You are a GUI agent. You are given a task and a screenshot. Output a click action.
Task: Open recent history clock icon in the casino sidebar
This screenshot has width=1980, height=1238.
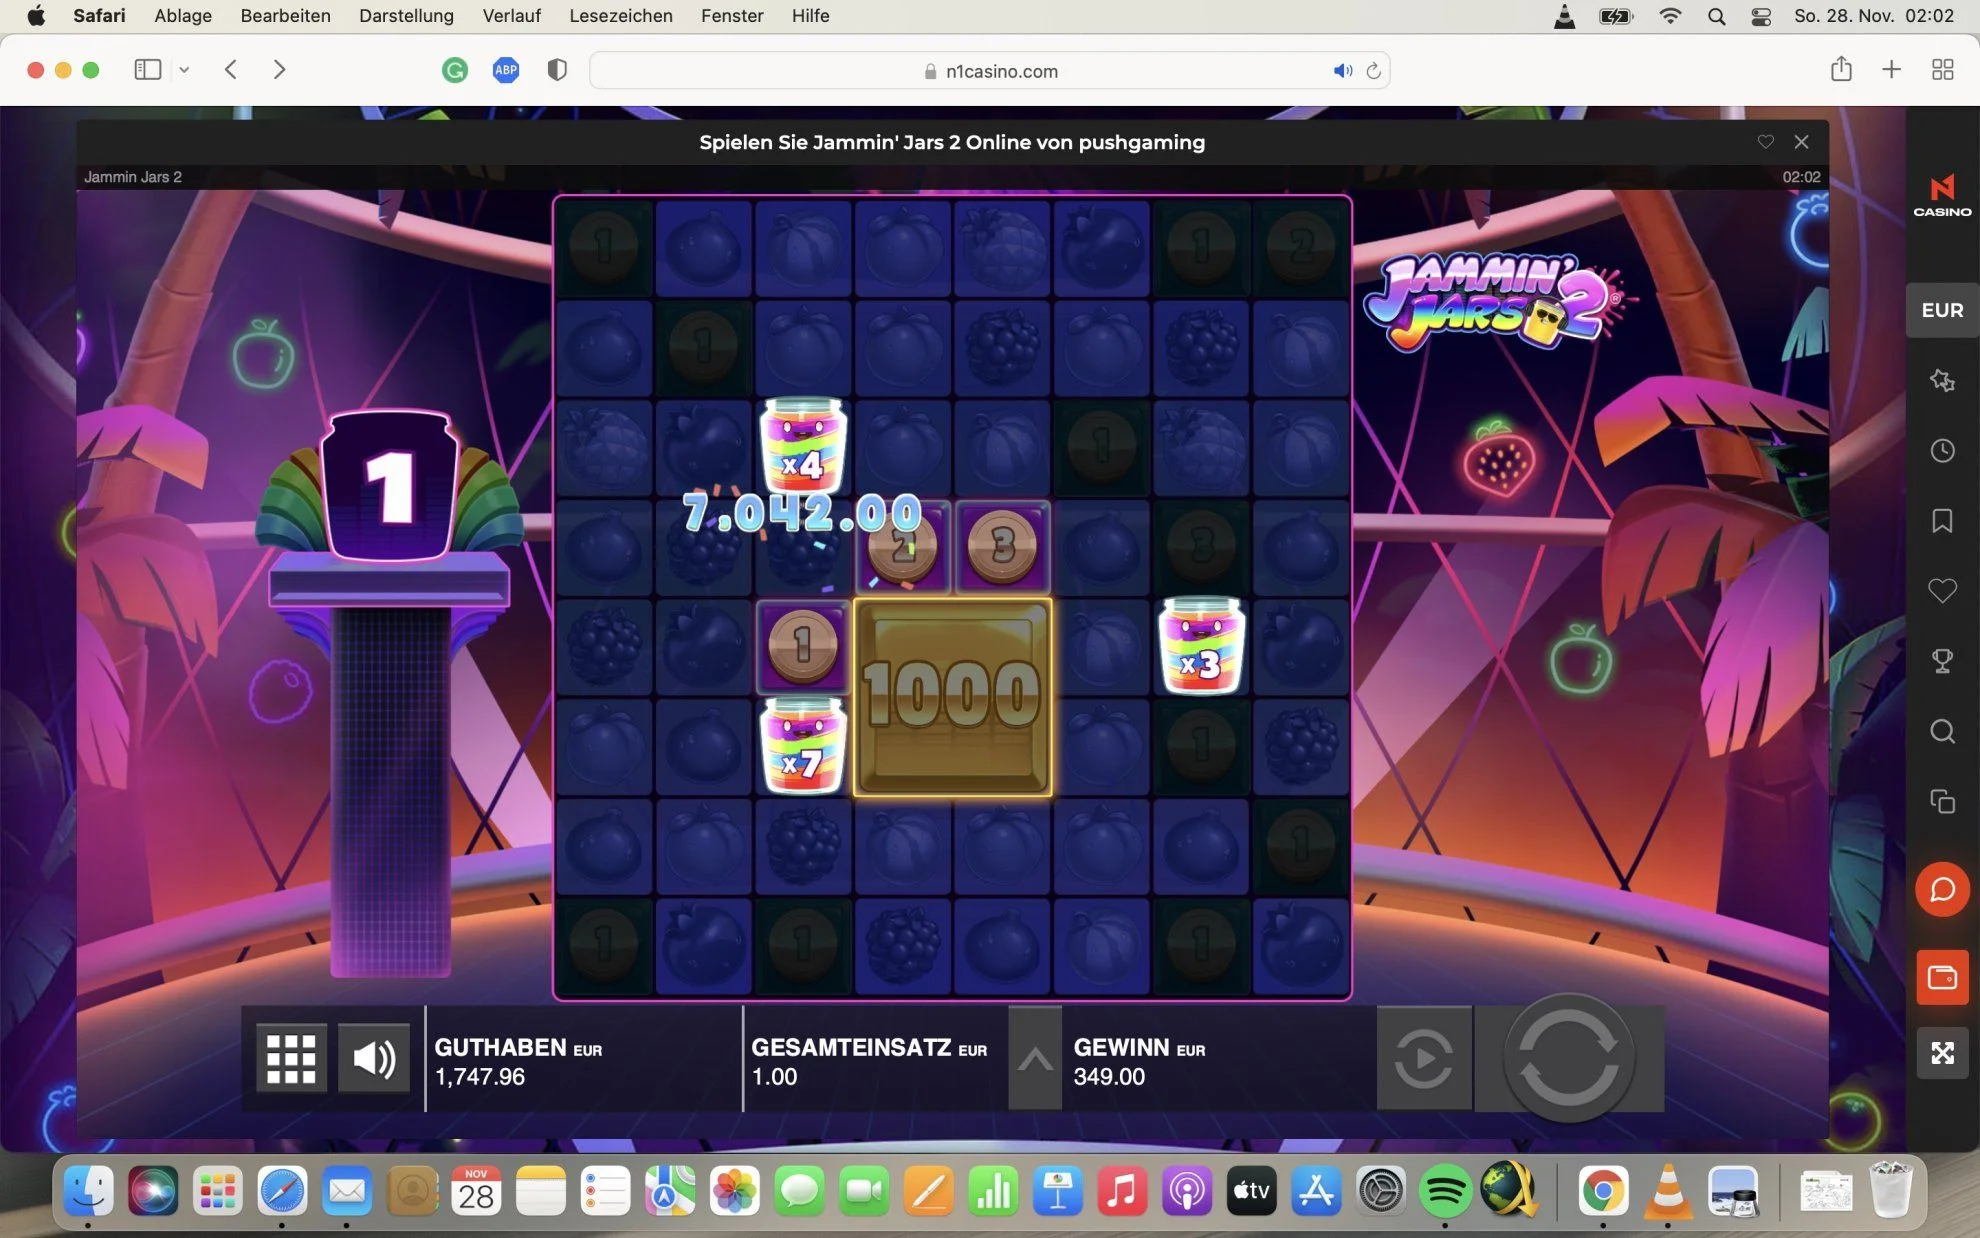click(1942, 451)
